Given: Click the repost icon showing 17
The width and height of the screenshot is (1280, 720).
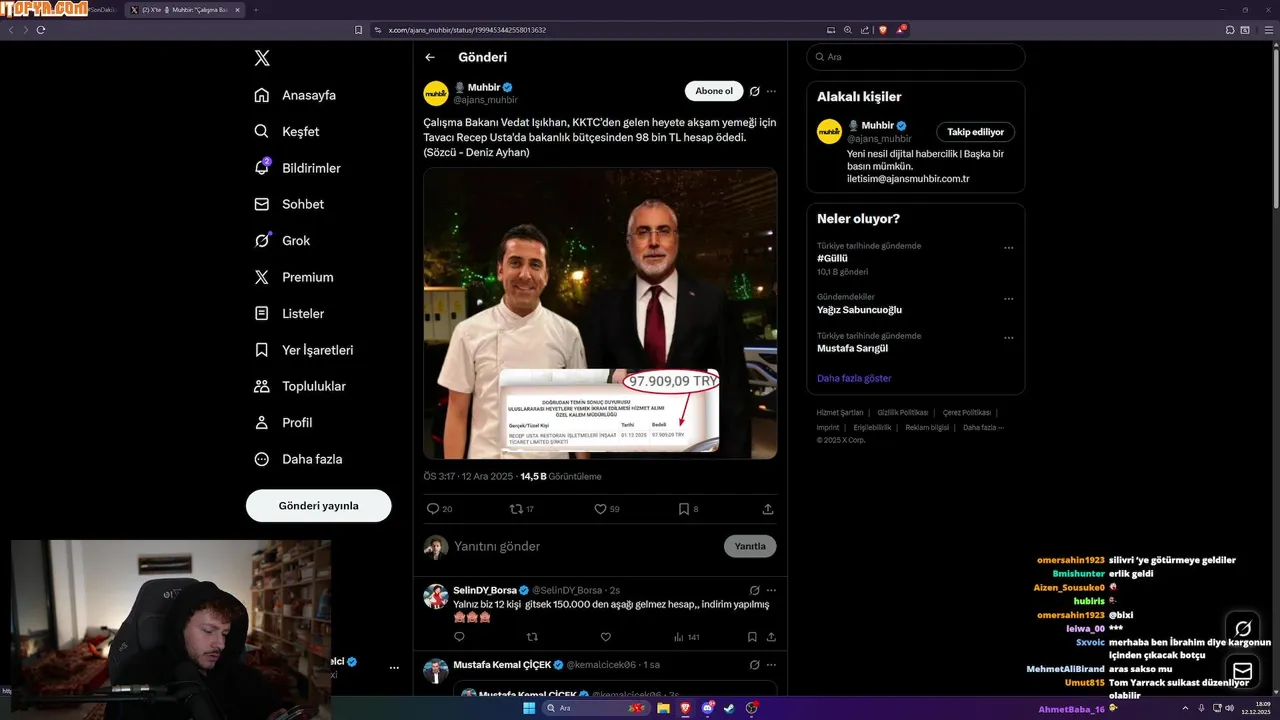Looking at the screenshot, I should pyautogui.click(x=516, y=509).
